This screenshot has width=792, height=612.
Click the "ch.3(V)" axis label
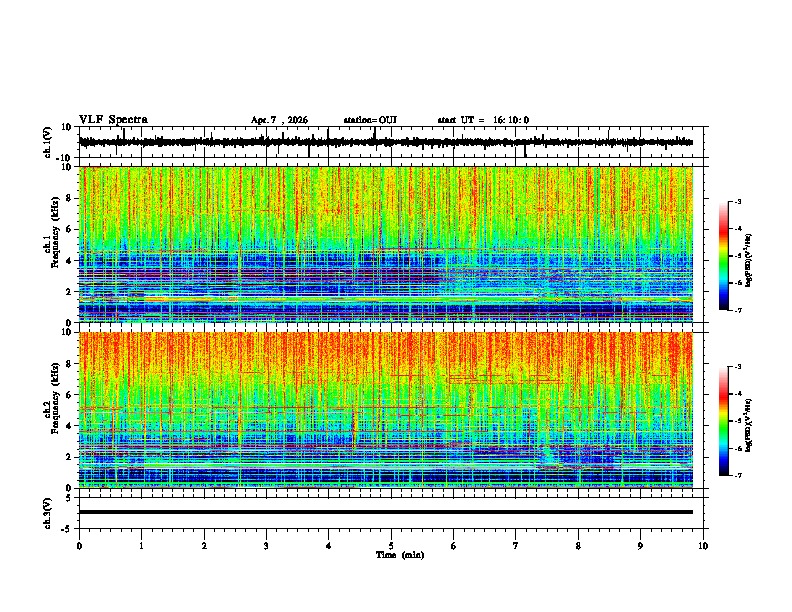tap(48, 513)
